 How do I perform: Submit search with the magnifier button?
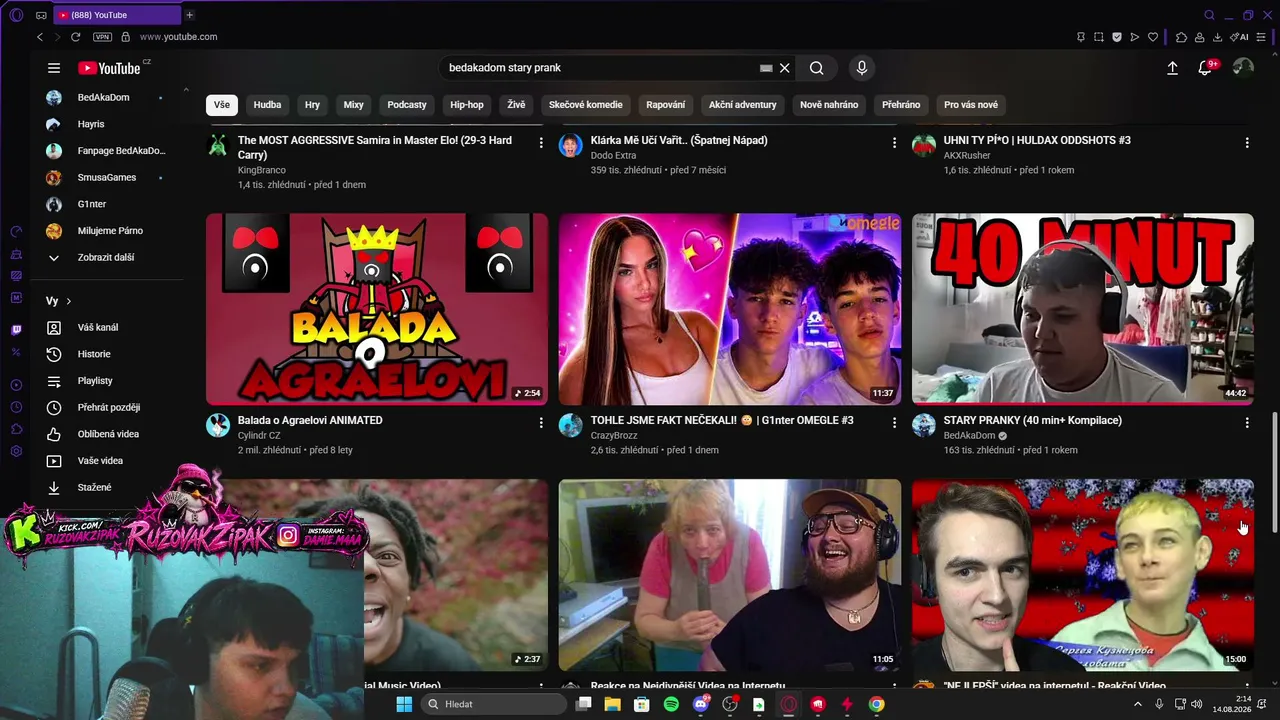click(x=817, y=68)
